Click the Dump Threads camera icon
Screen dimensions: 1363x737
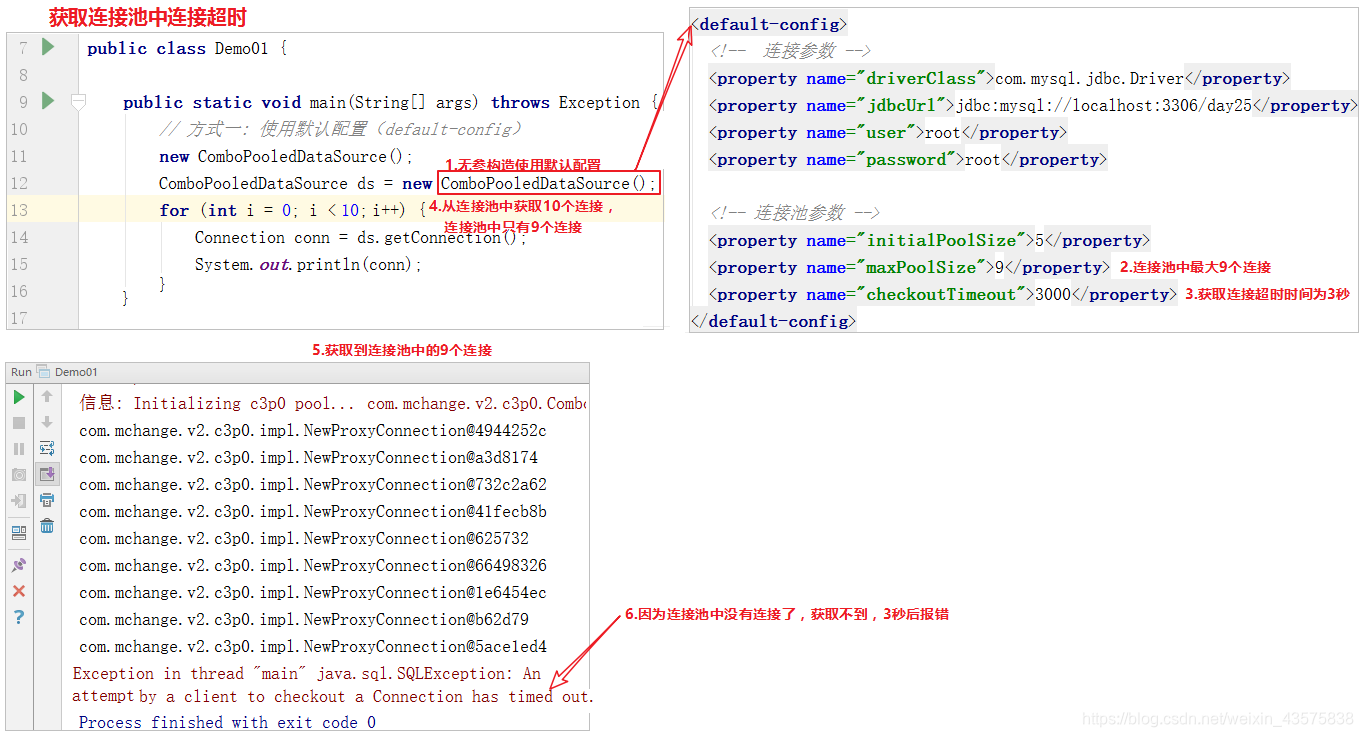tap(19, 475)
